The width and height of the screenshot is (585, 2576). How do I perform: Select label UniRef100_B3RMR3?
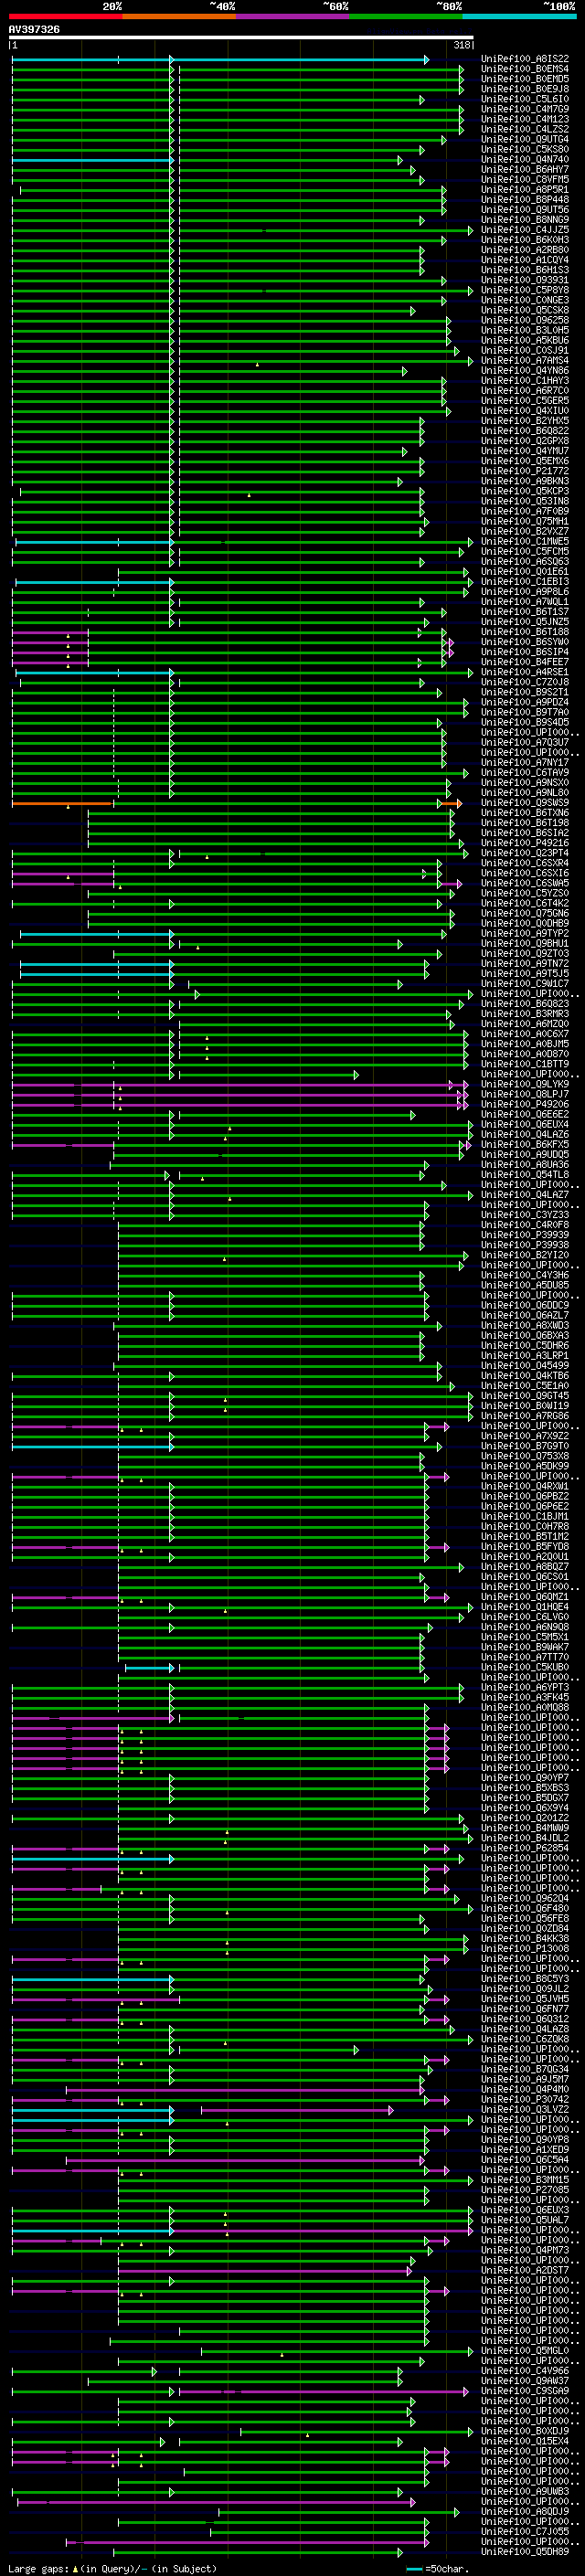click(x=525, y=1014)
